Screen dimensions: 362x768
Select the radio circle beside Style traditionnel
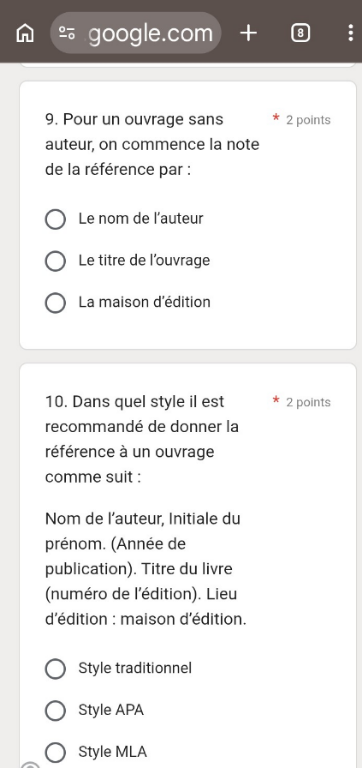55,669
